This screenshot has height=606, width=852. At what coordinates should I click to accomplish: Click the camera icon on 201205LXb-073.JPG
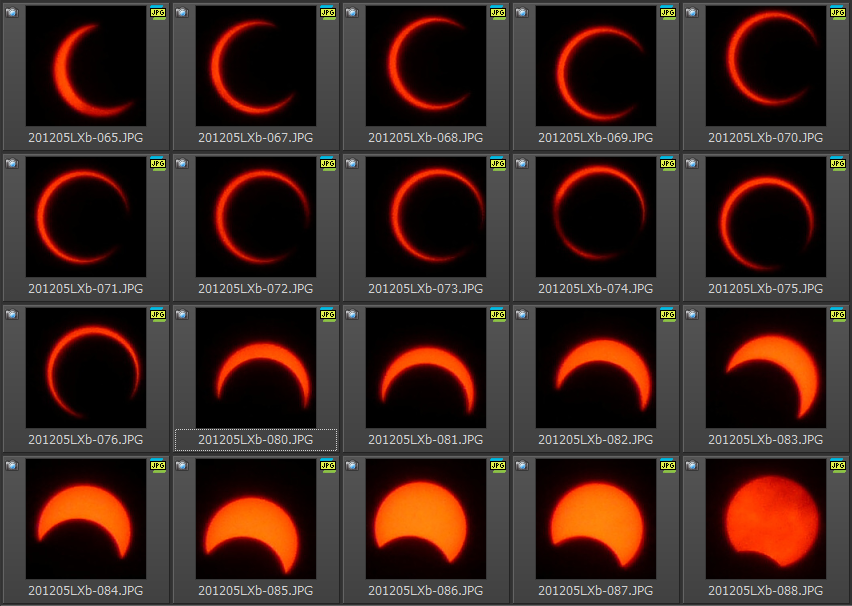352,163
